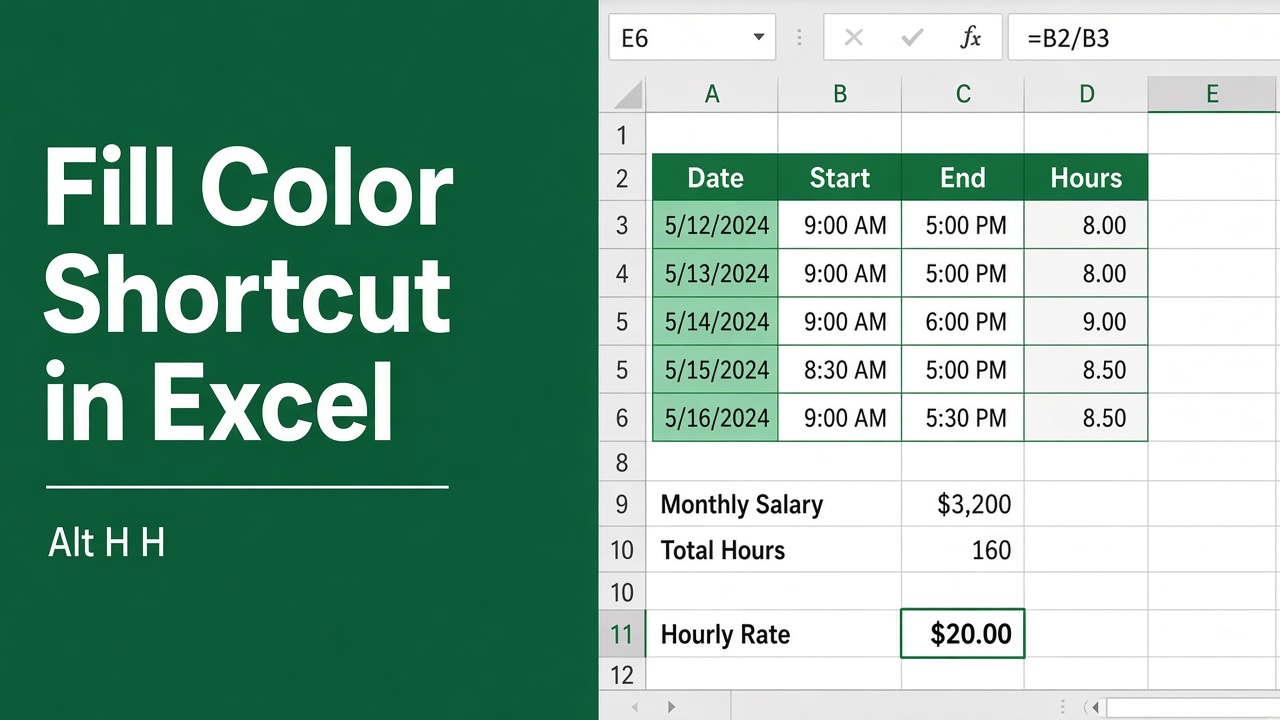Image resolution: width=1280 pixels, height=720 pixels.
Task: Select row header beside Total Hours
Action: click(622, 550)
